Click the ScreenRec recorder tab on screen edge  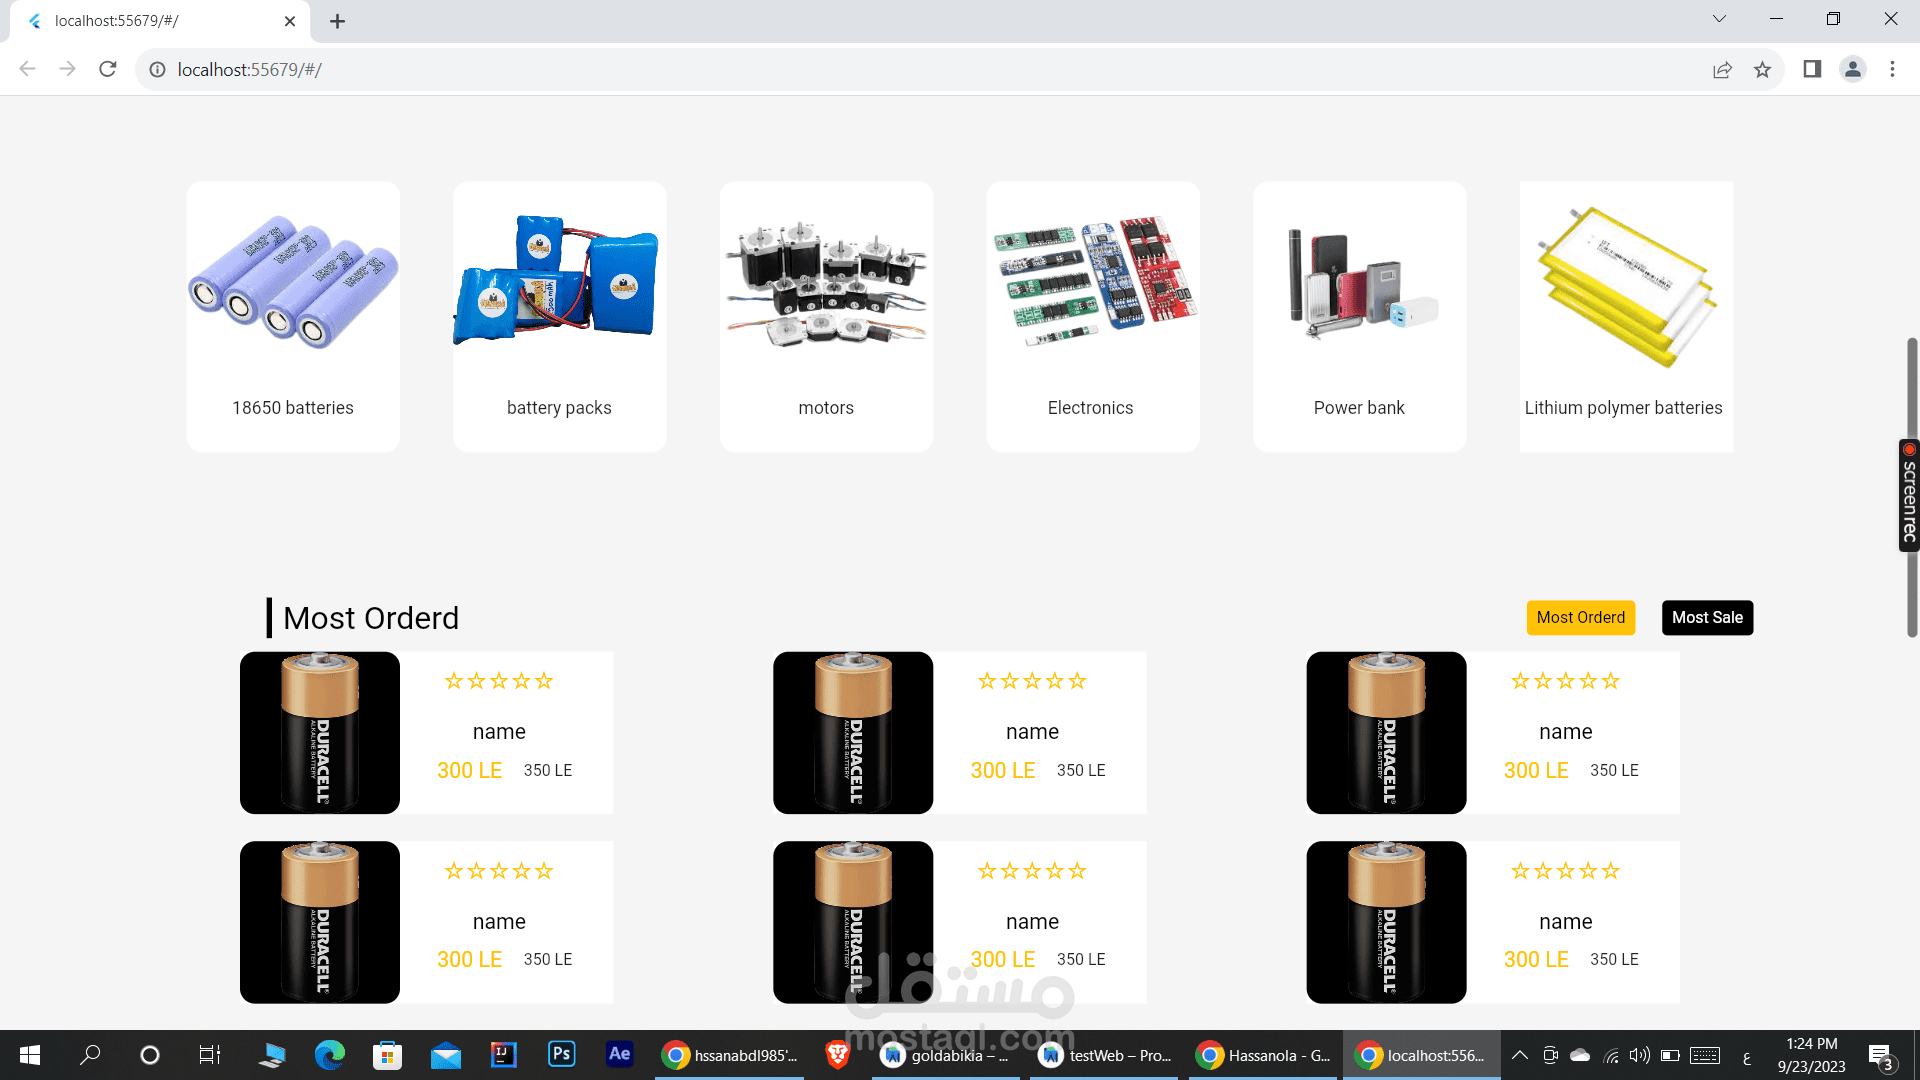click(x=1908, y=495)
